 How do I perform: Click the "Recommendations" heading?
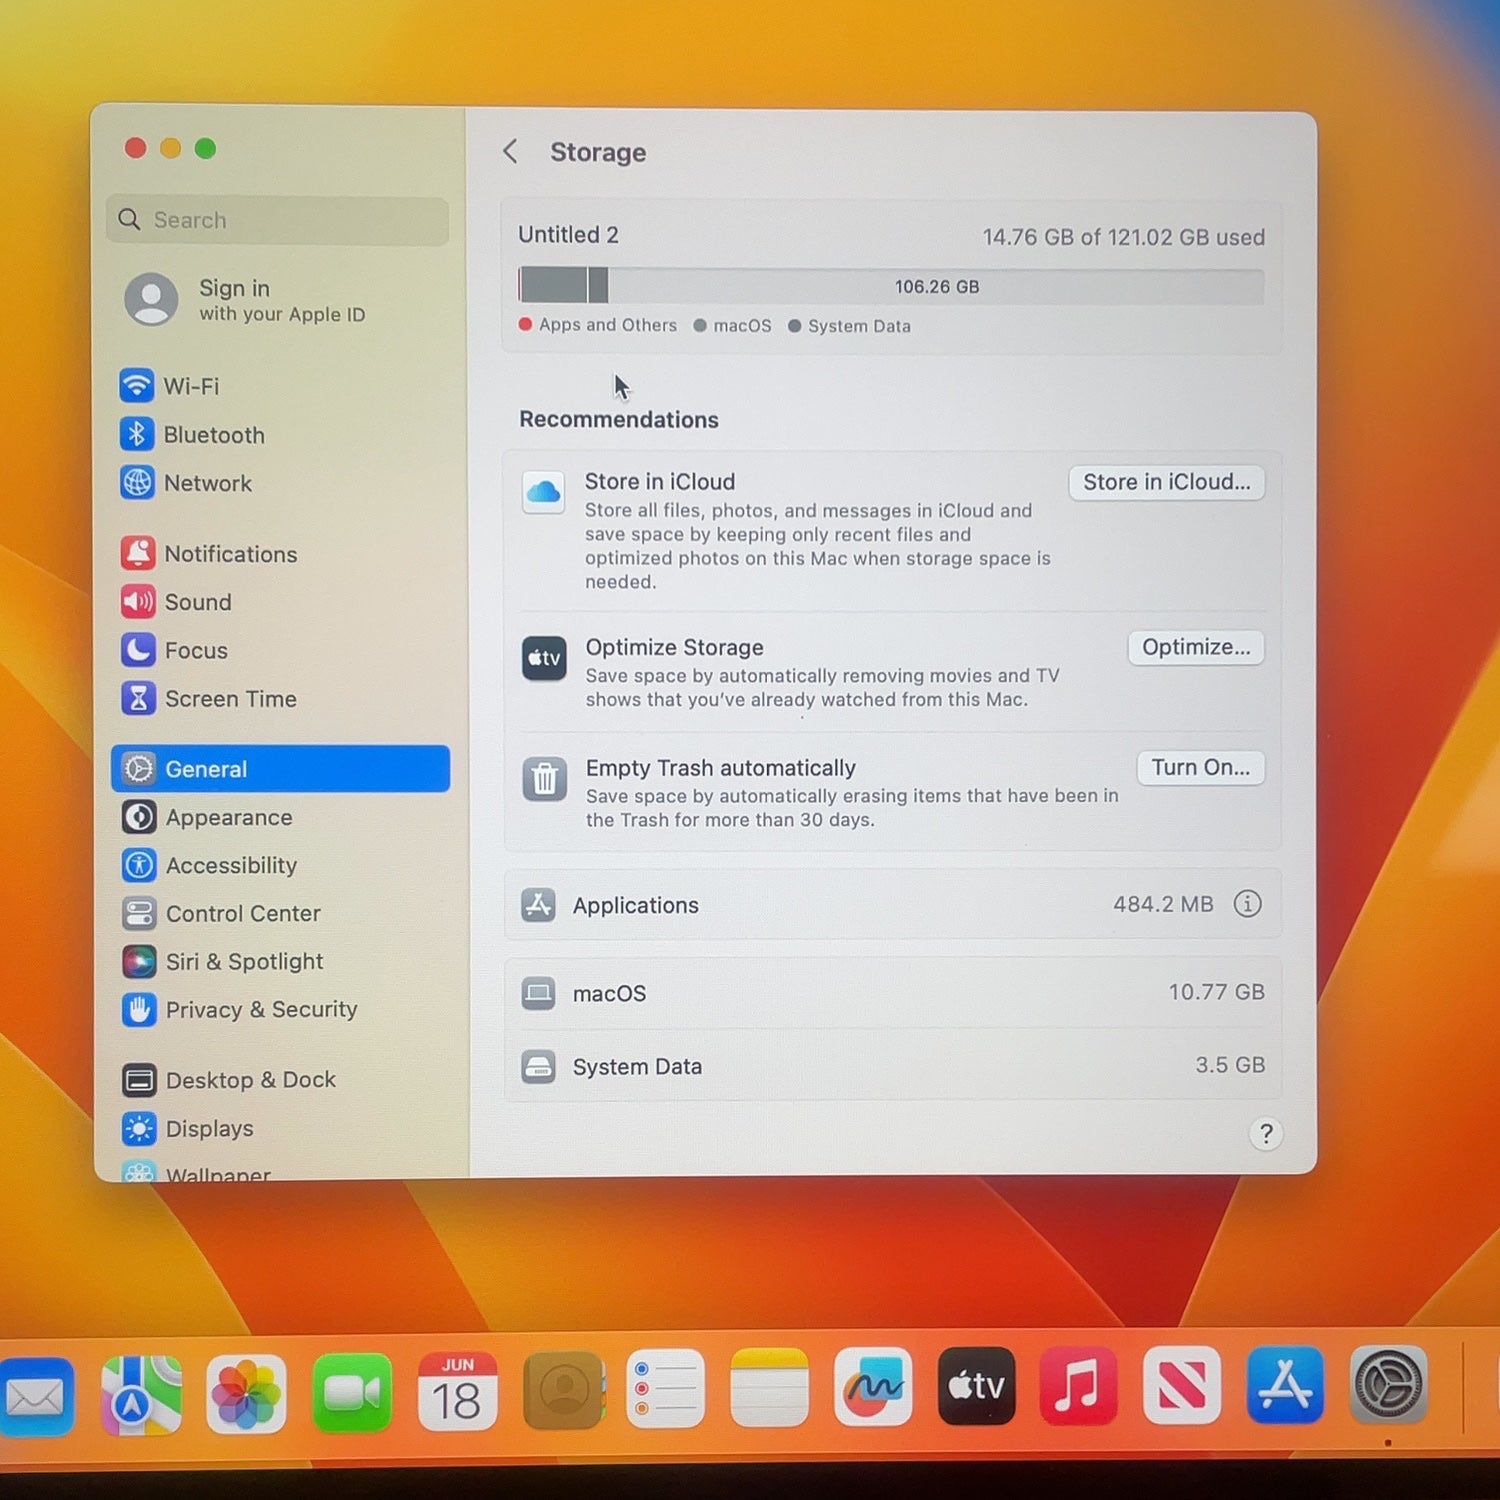click(x=618, y=419)
